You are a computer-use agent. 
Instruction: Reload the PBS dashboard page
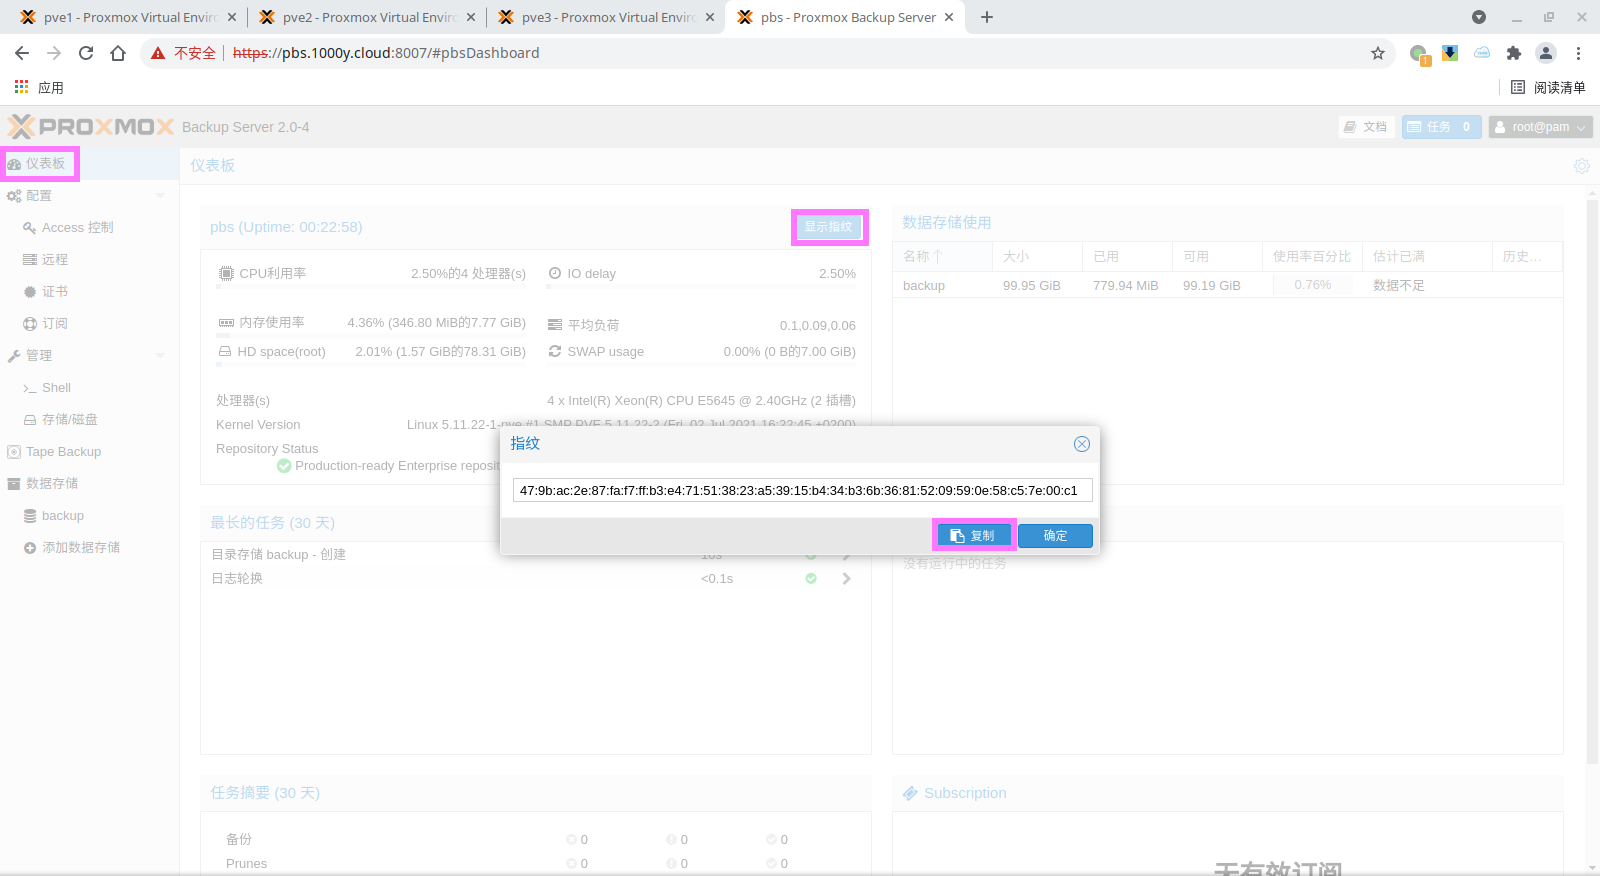[86, 53]
